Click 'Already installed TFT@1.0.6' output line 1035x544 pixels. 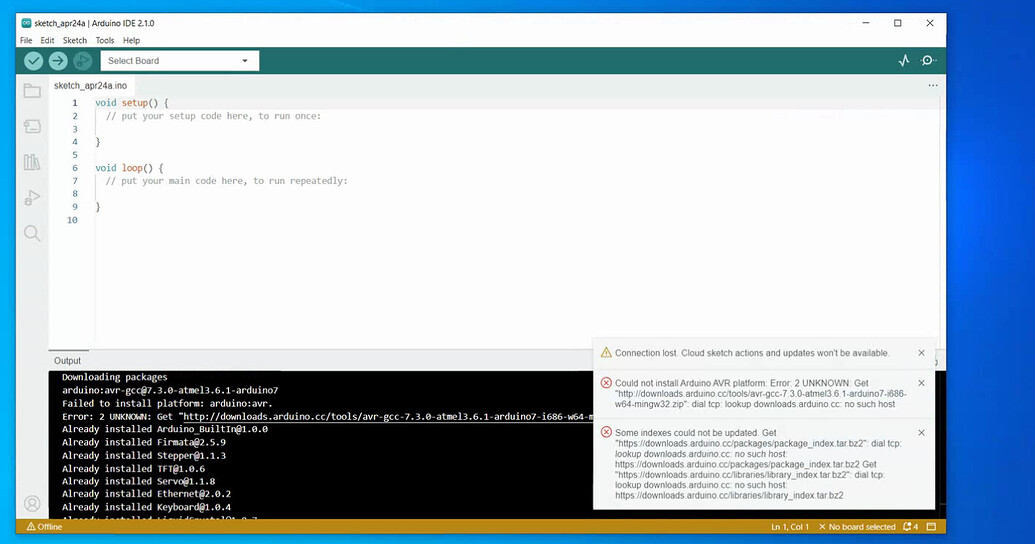(133, 469)
